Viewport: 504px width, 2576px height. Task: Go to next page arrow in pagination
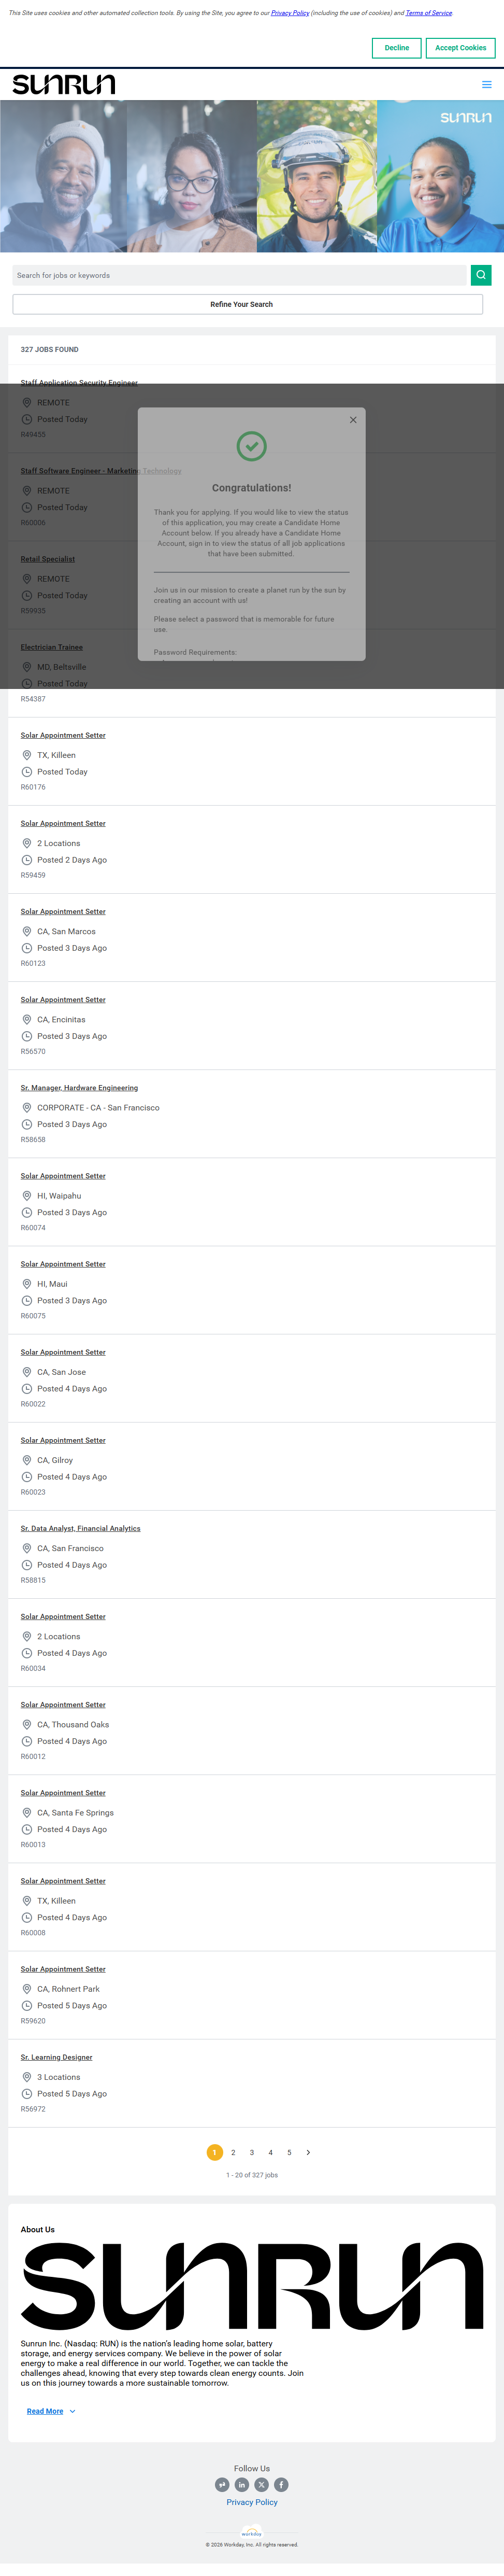(x=308, y=2152)
